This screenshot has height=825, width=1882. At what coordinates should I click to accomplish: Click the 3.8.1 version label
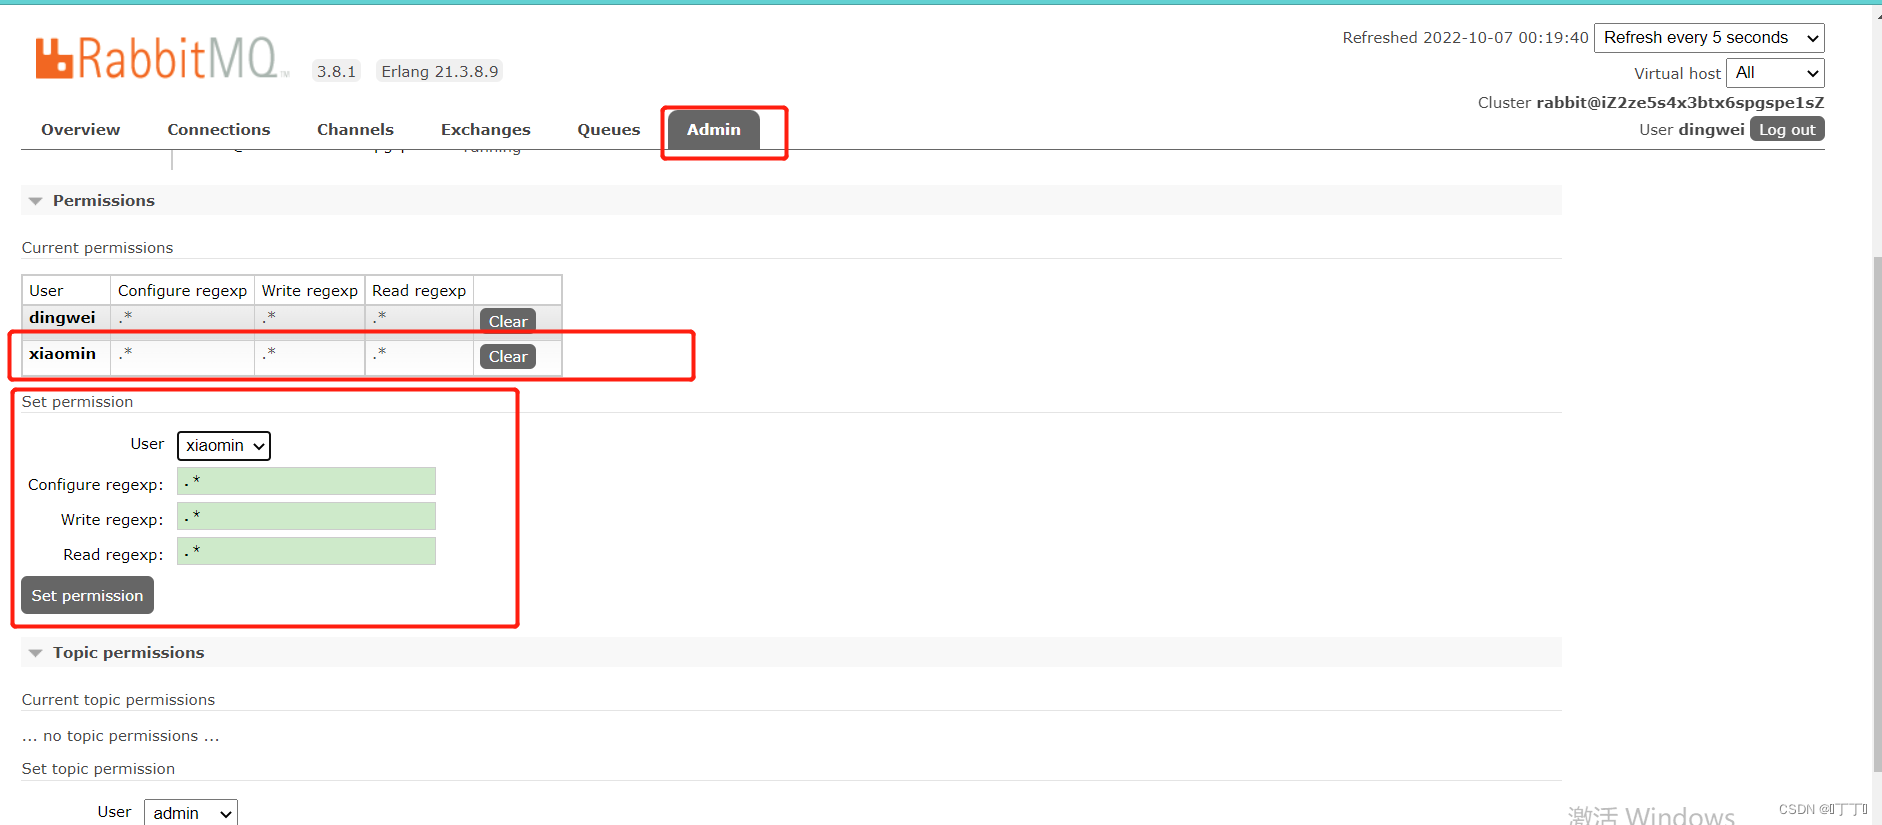pyautogui.click(x=336, y=72)
